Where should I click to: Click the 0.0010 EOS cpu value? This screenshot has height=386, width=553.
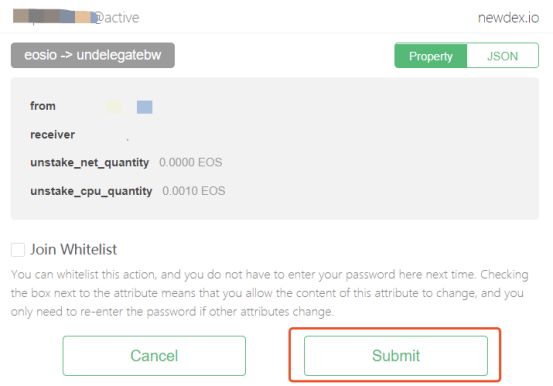pos(194,191)
